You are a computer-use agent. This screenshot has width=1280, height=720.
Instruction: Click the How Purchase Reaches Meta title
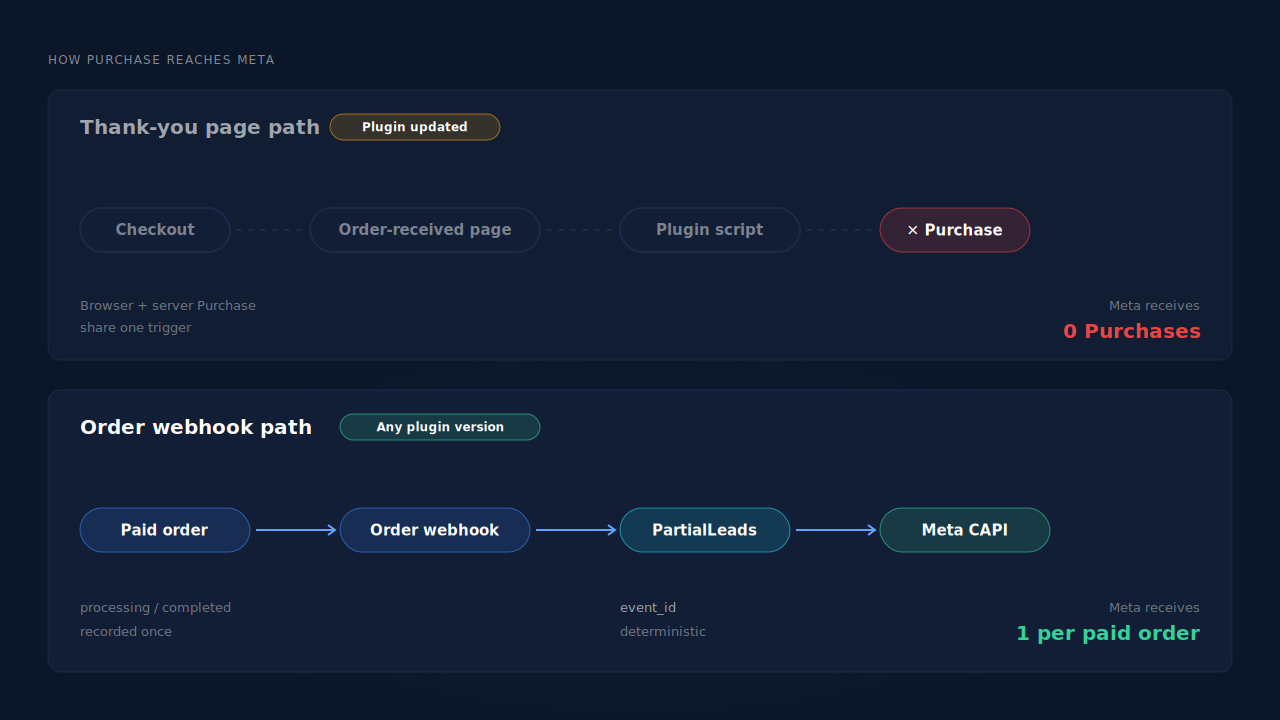pyautogui.click(x=161, y=60)
